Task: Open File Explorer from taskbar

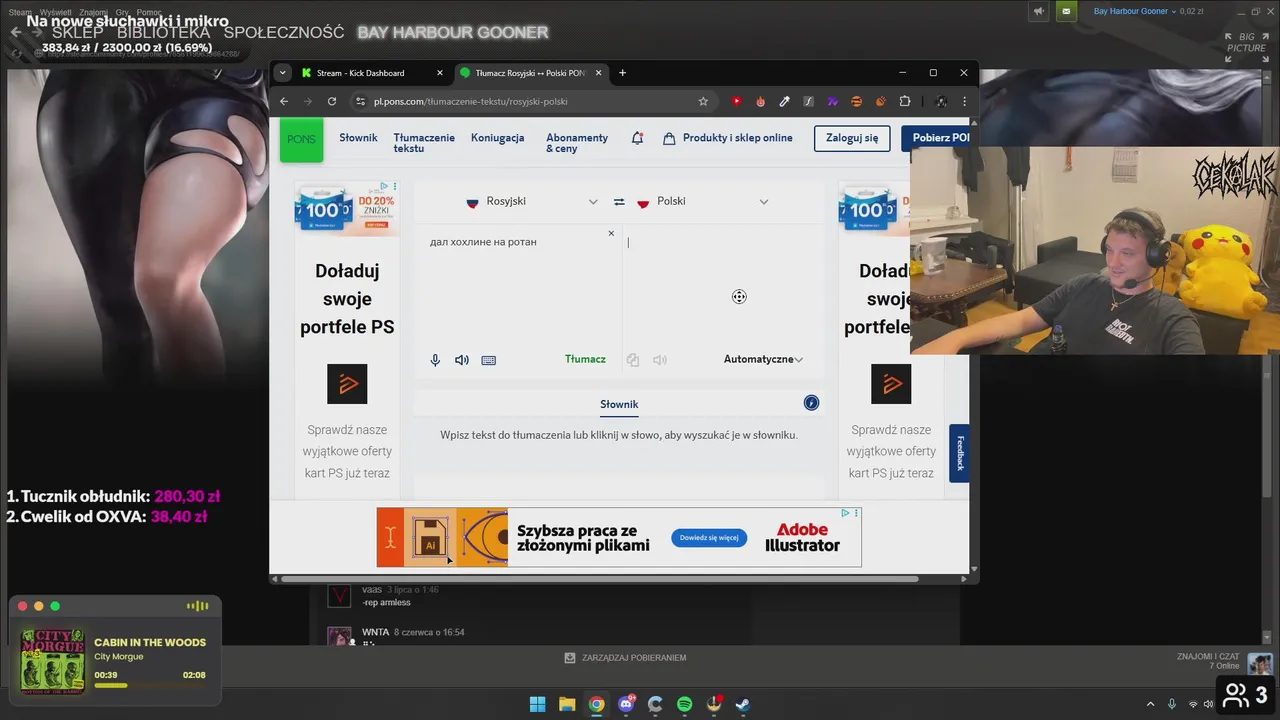Action: pyautogui.click(x=567, y=704)
